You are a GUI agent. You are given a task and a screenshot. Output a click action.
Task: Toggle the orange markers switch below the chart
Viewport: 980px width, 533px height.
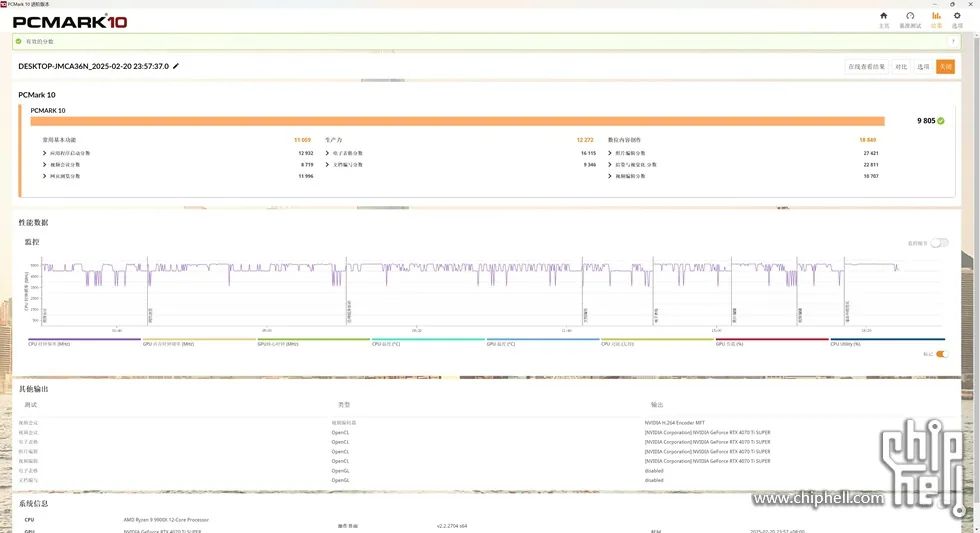point(941,354)
